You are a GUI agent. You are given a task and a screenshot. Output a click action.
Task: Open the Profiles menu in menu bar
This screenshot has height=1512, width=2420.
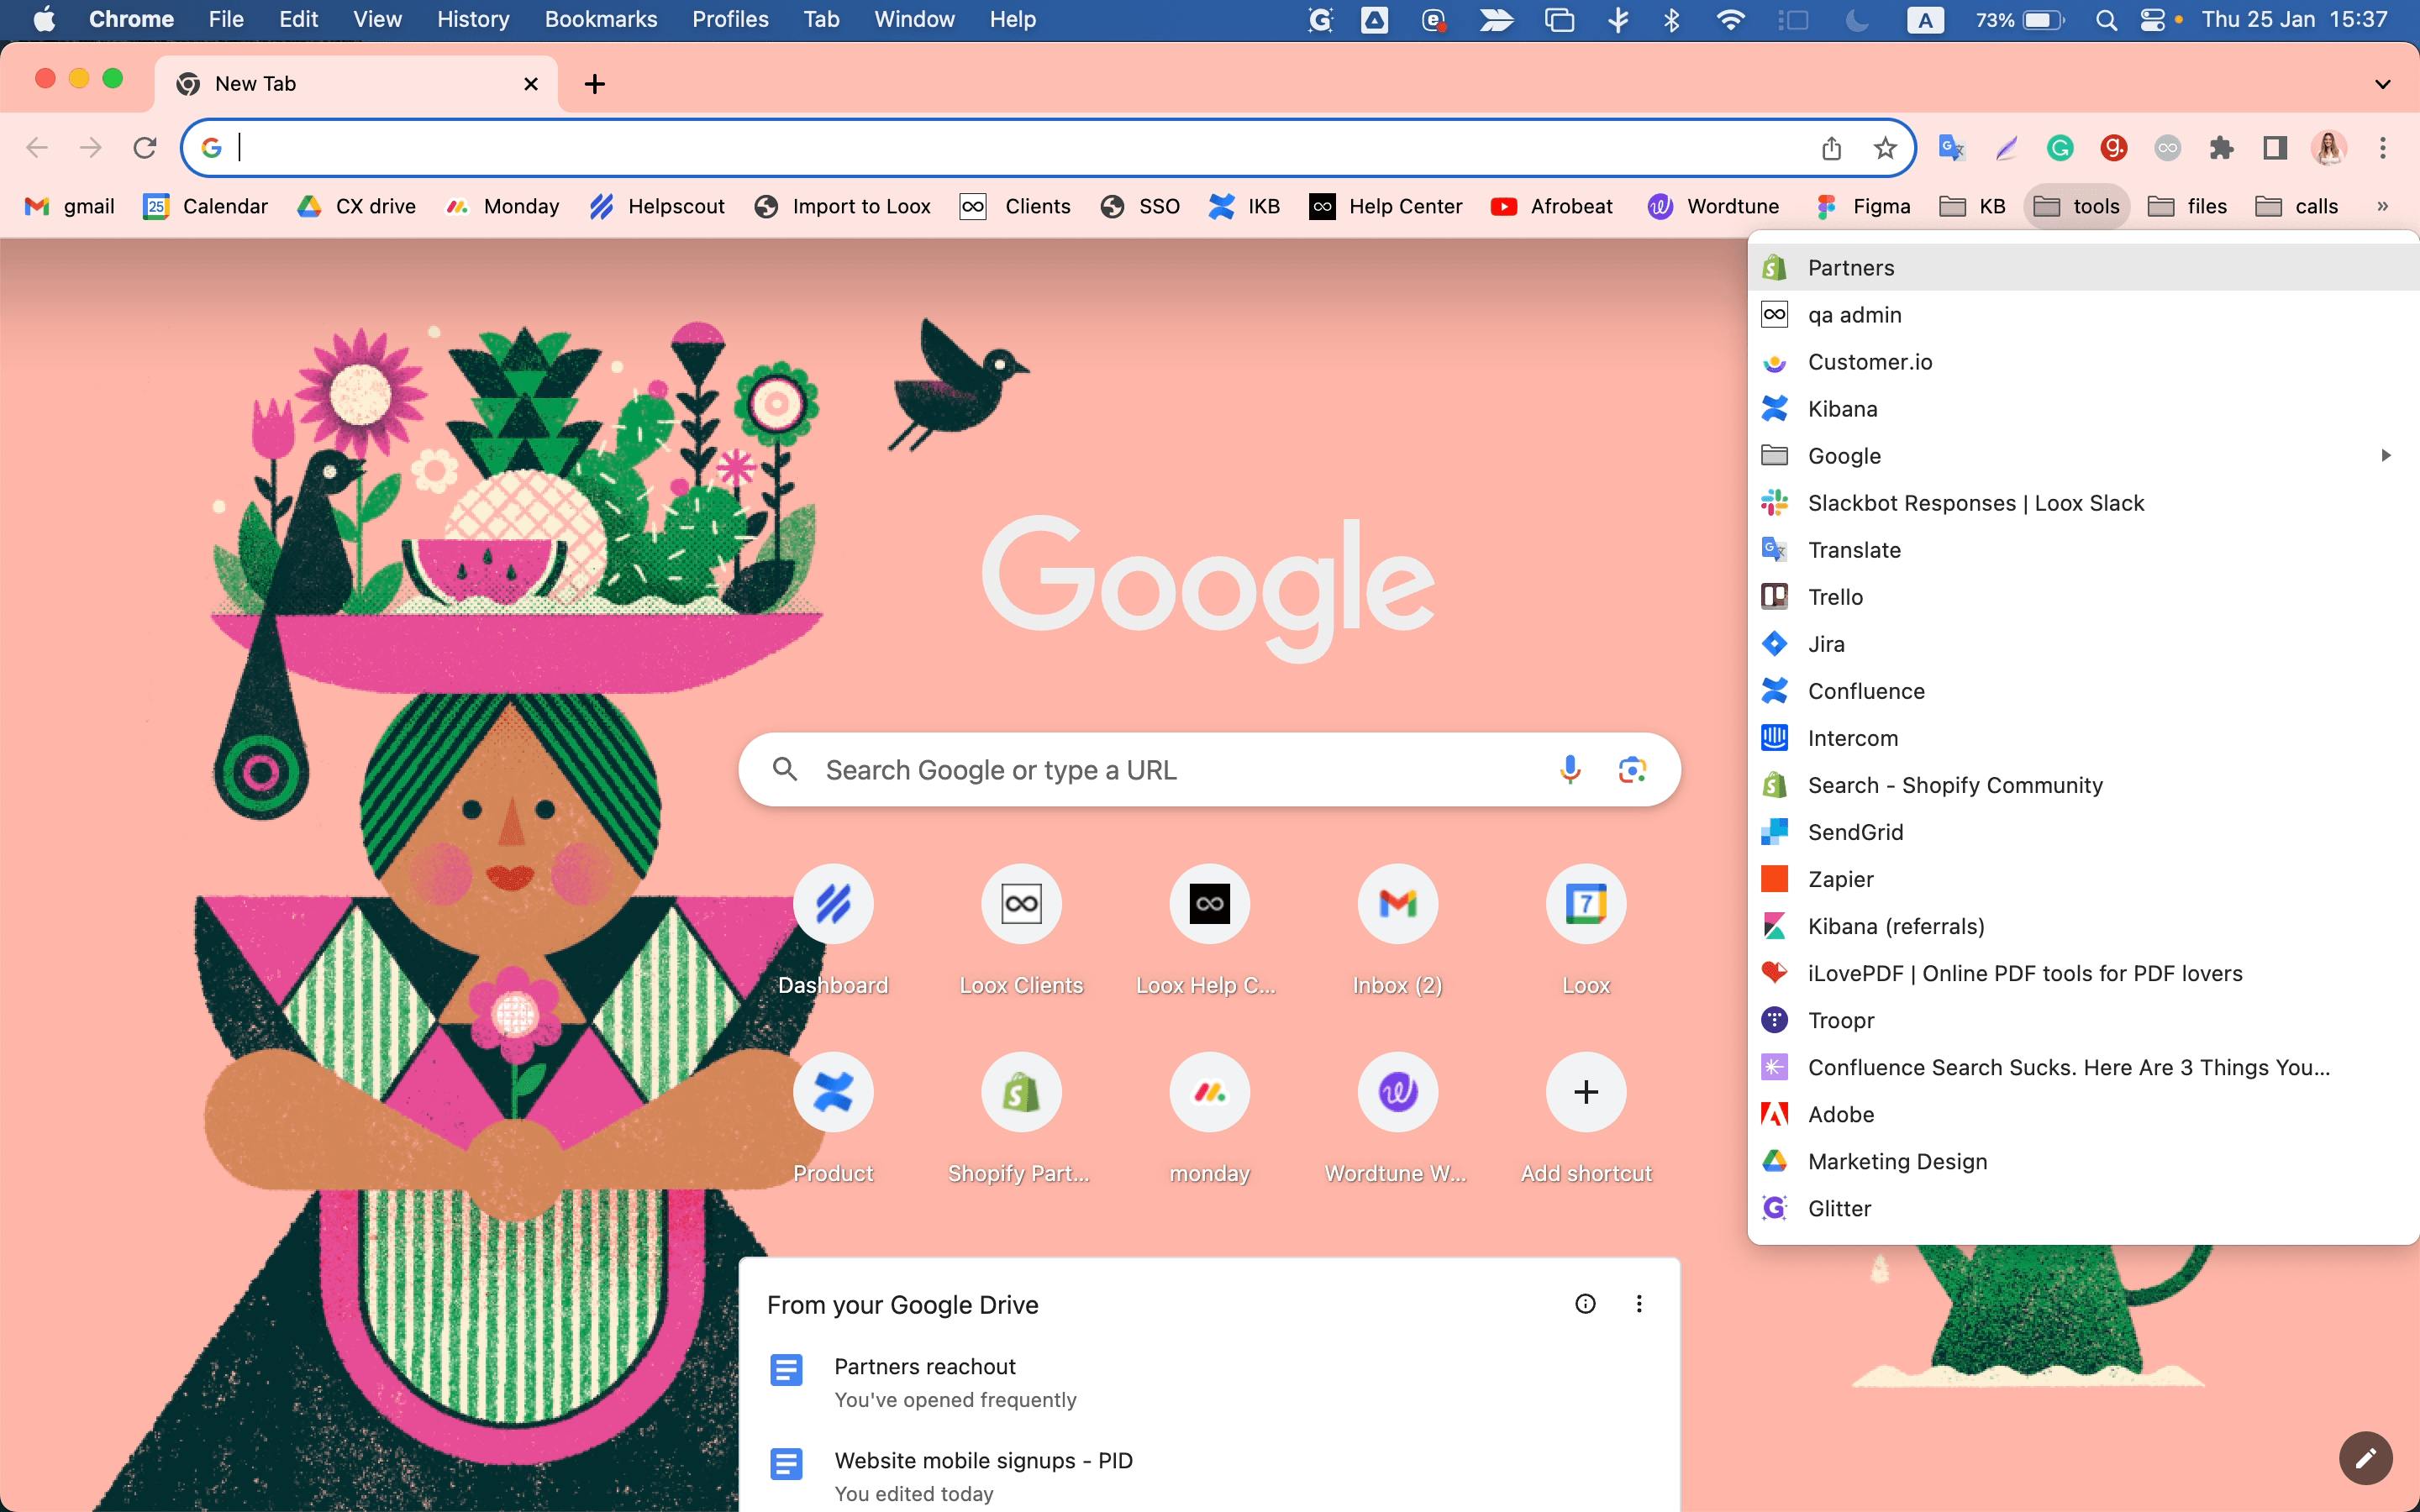point(730,20)
